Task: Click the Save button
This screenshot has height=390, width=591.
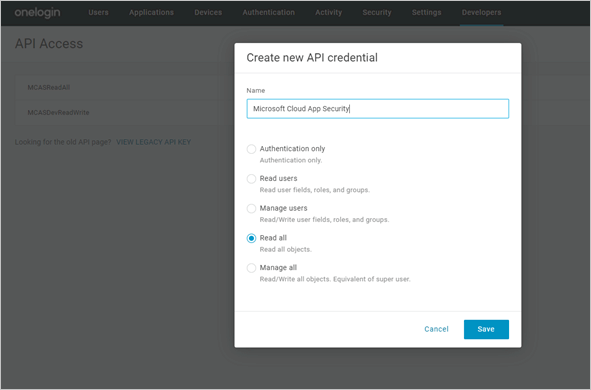Action: (486, 329)
